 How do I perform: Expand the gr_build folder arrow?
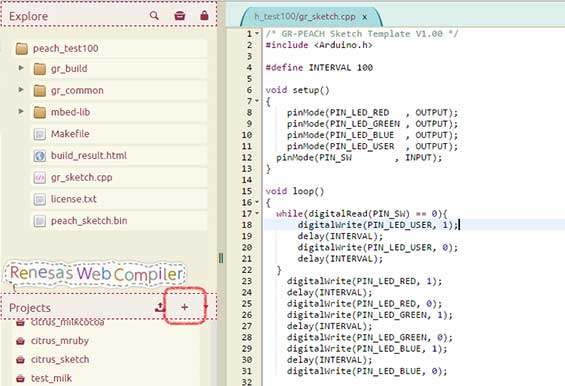[x=21, y=68]
